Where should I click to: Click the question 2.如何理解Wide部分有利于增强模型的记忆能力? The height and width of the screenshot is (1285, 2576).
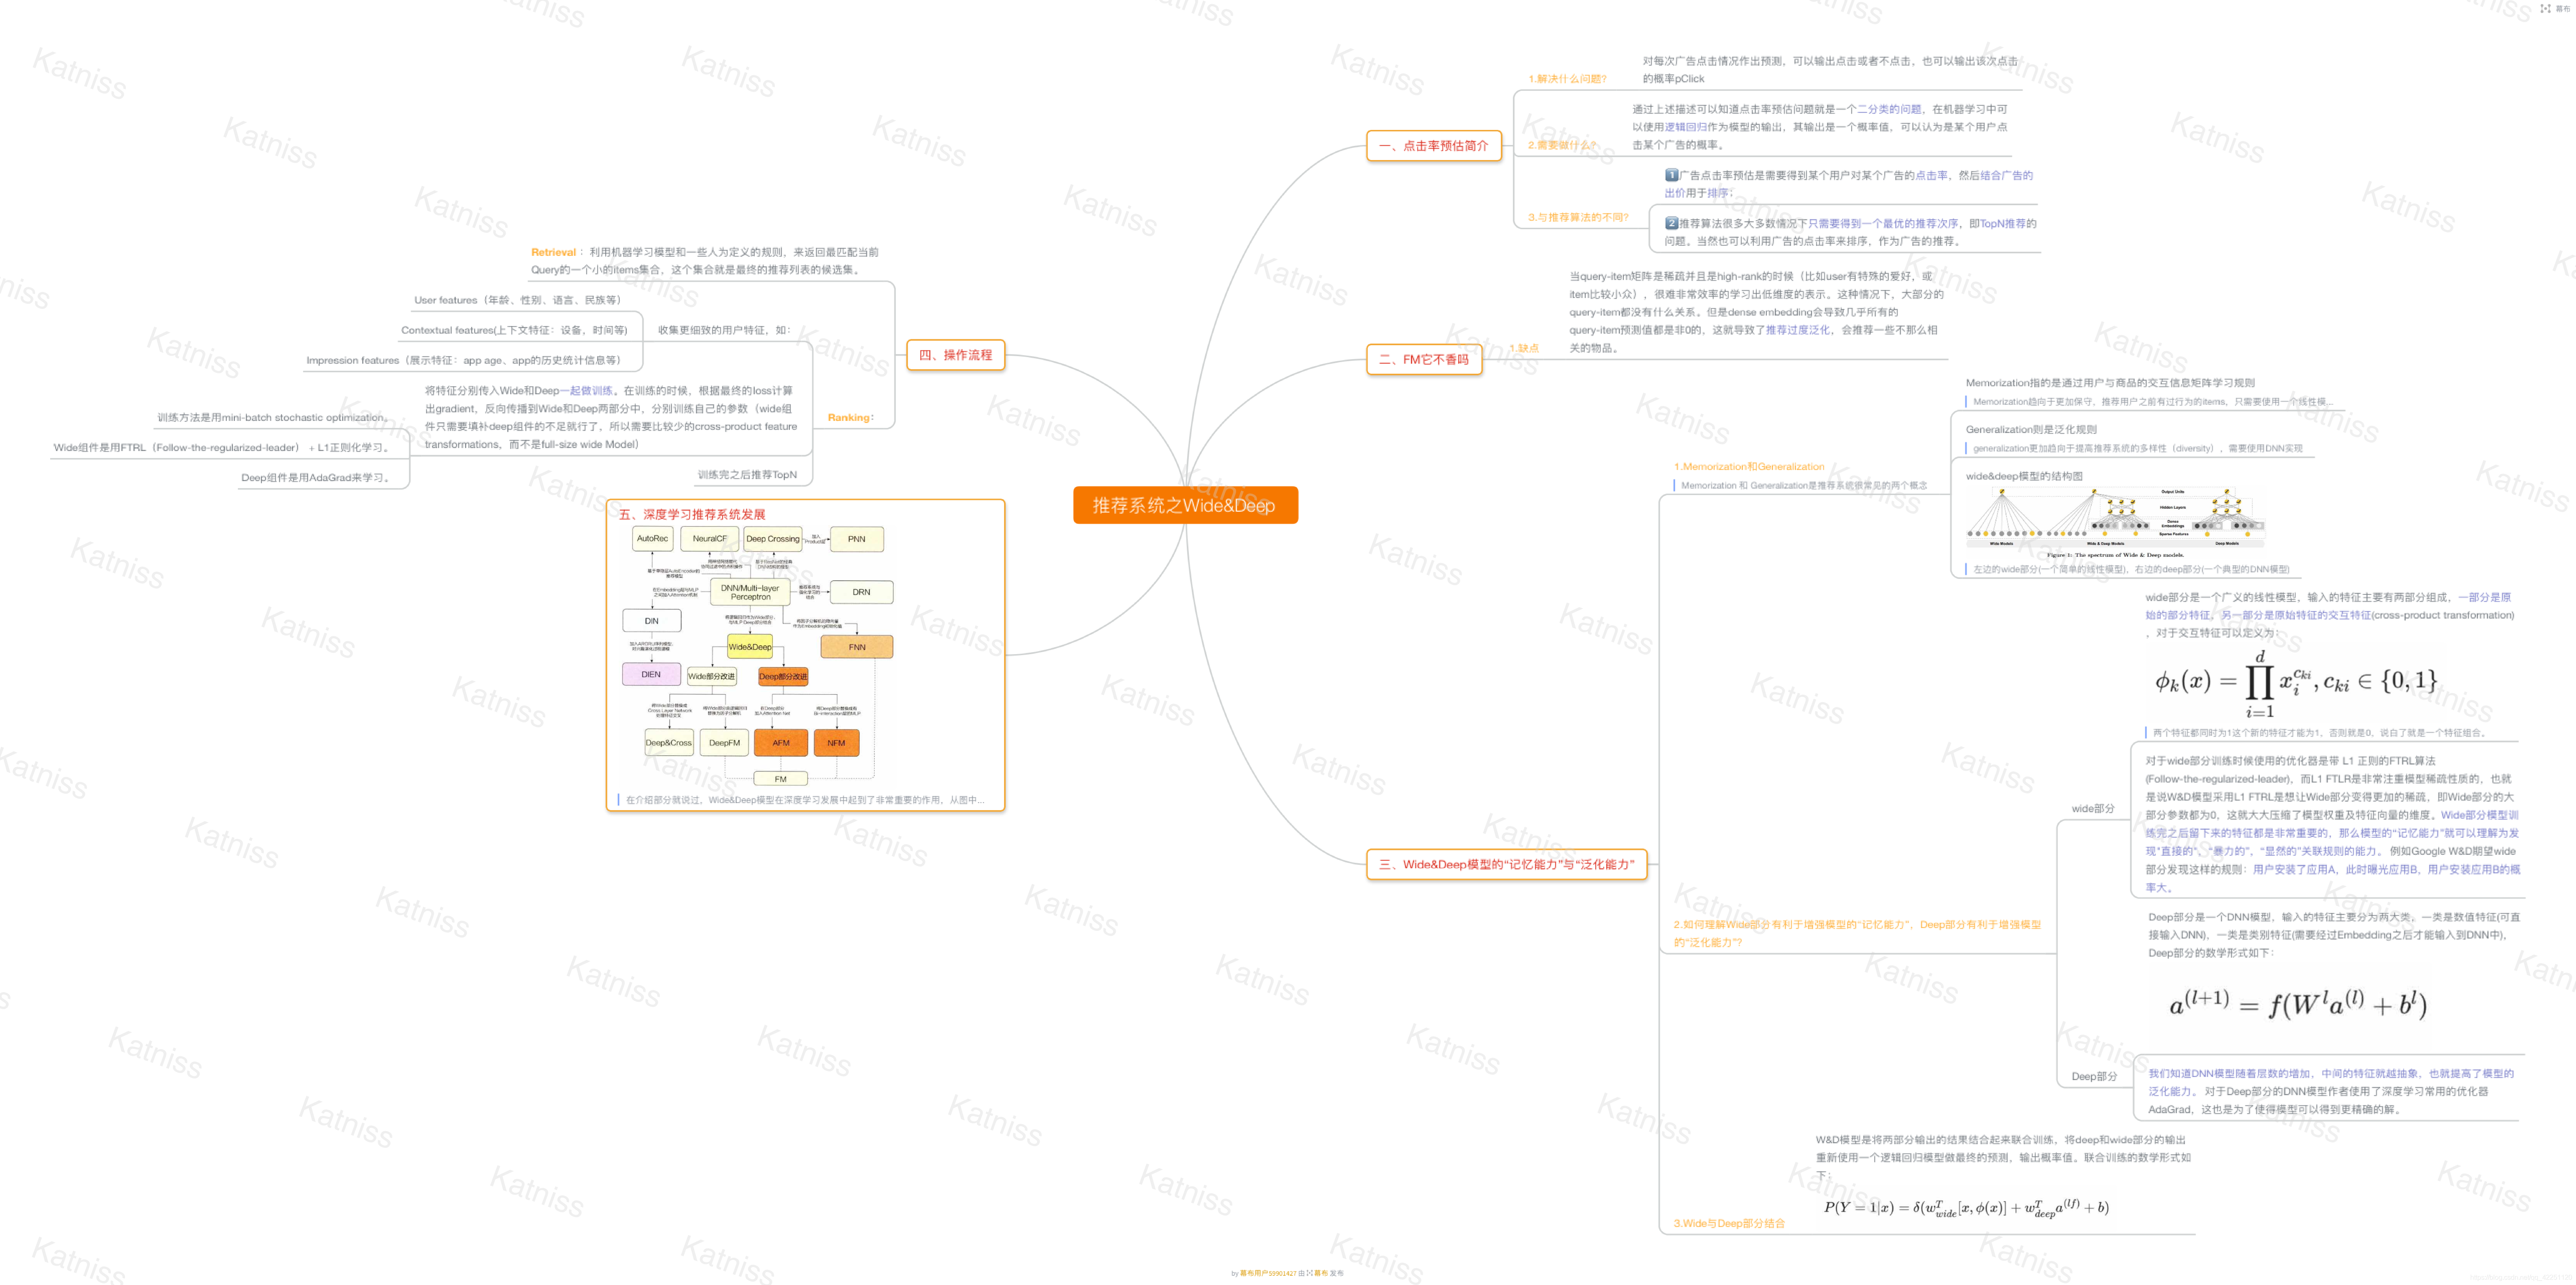(1857, 933)
